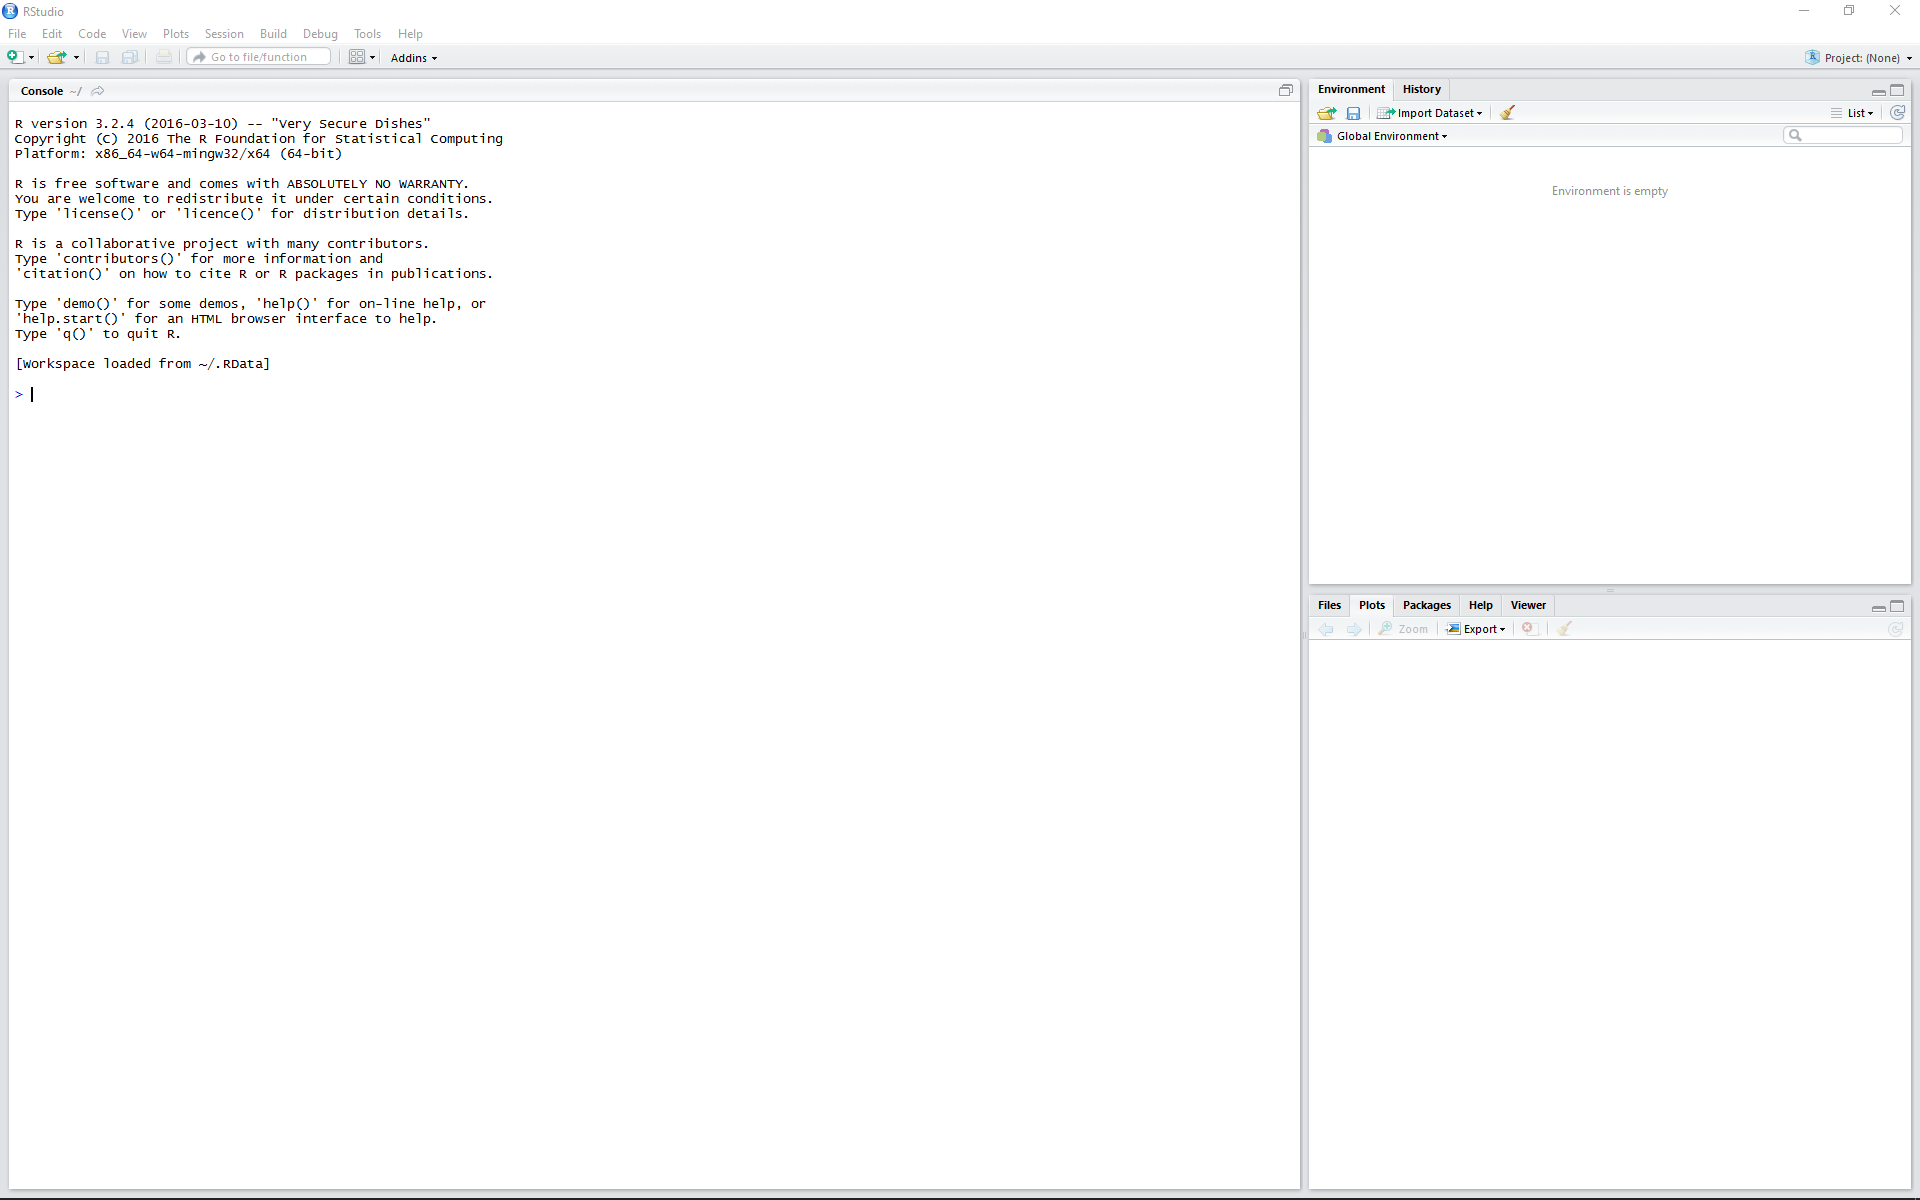Click the Open File folder icon

point(57,57)
